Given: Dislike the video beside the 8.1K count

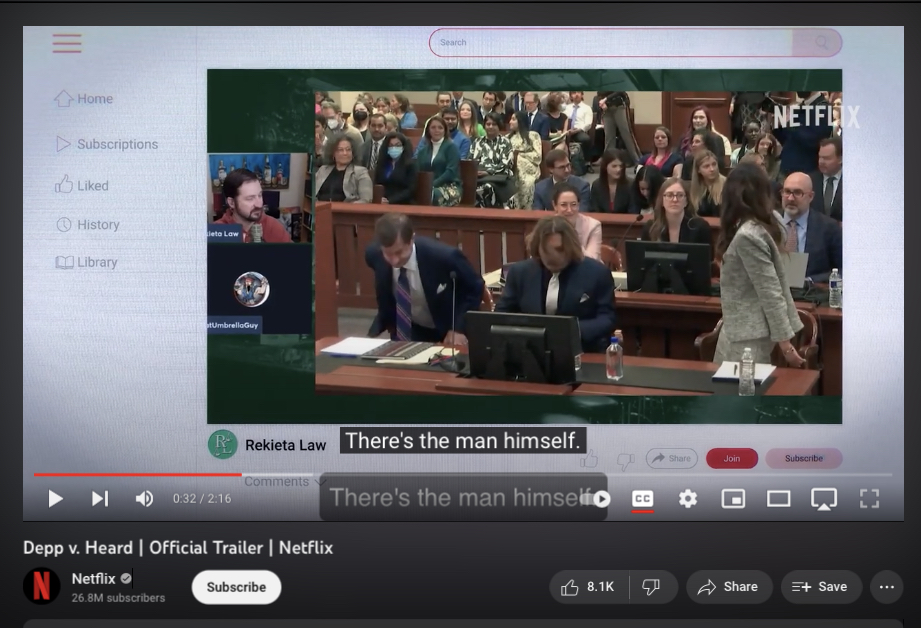Looking at the screenshot, I should (653, 587).
